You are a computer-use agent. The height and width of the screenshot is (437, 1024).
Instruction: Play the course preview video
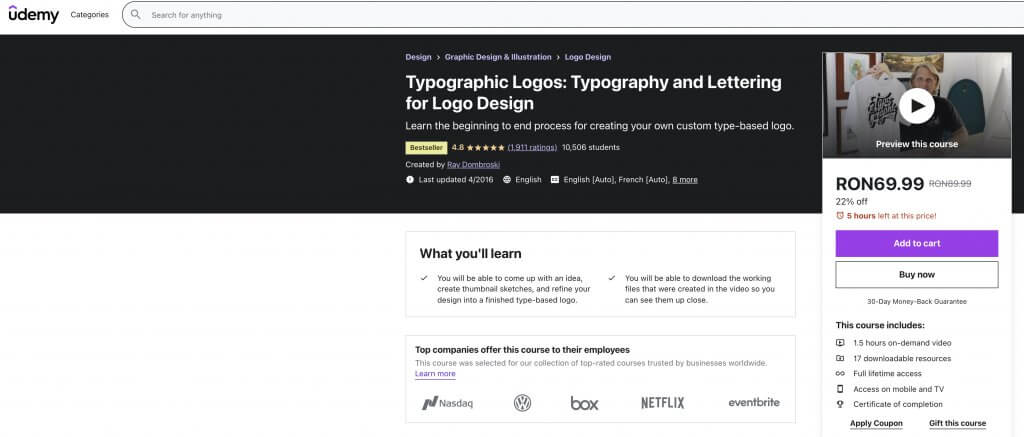916,106
